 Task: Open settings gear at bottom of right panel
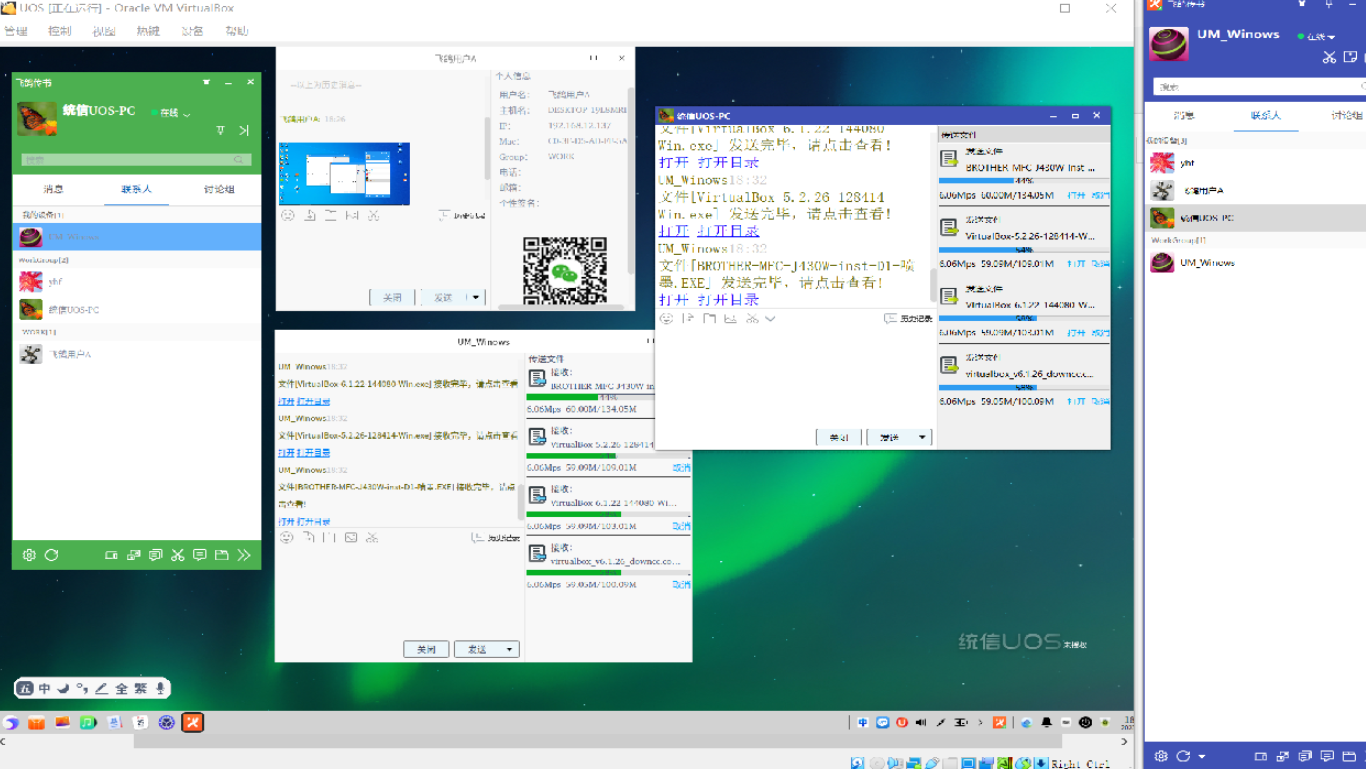tap(1161, 756)
